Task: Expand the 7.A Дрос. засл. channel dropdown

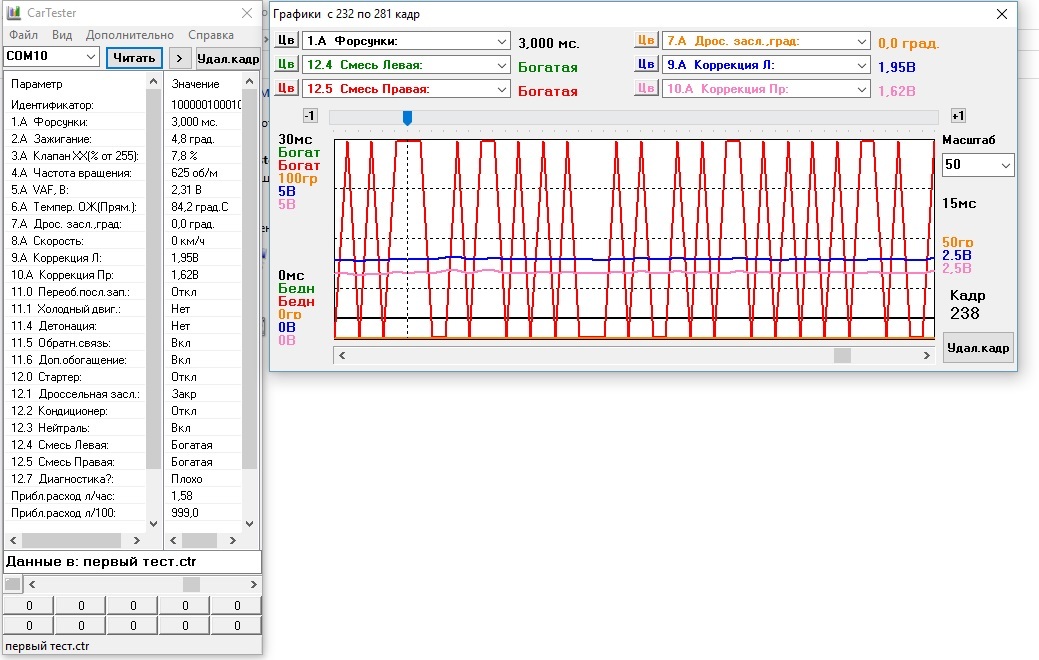Action: point(861,41)
